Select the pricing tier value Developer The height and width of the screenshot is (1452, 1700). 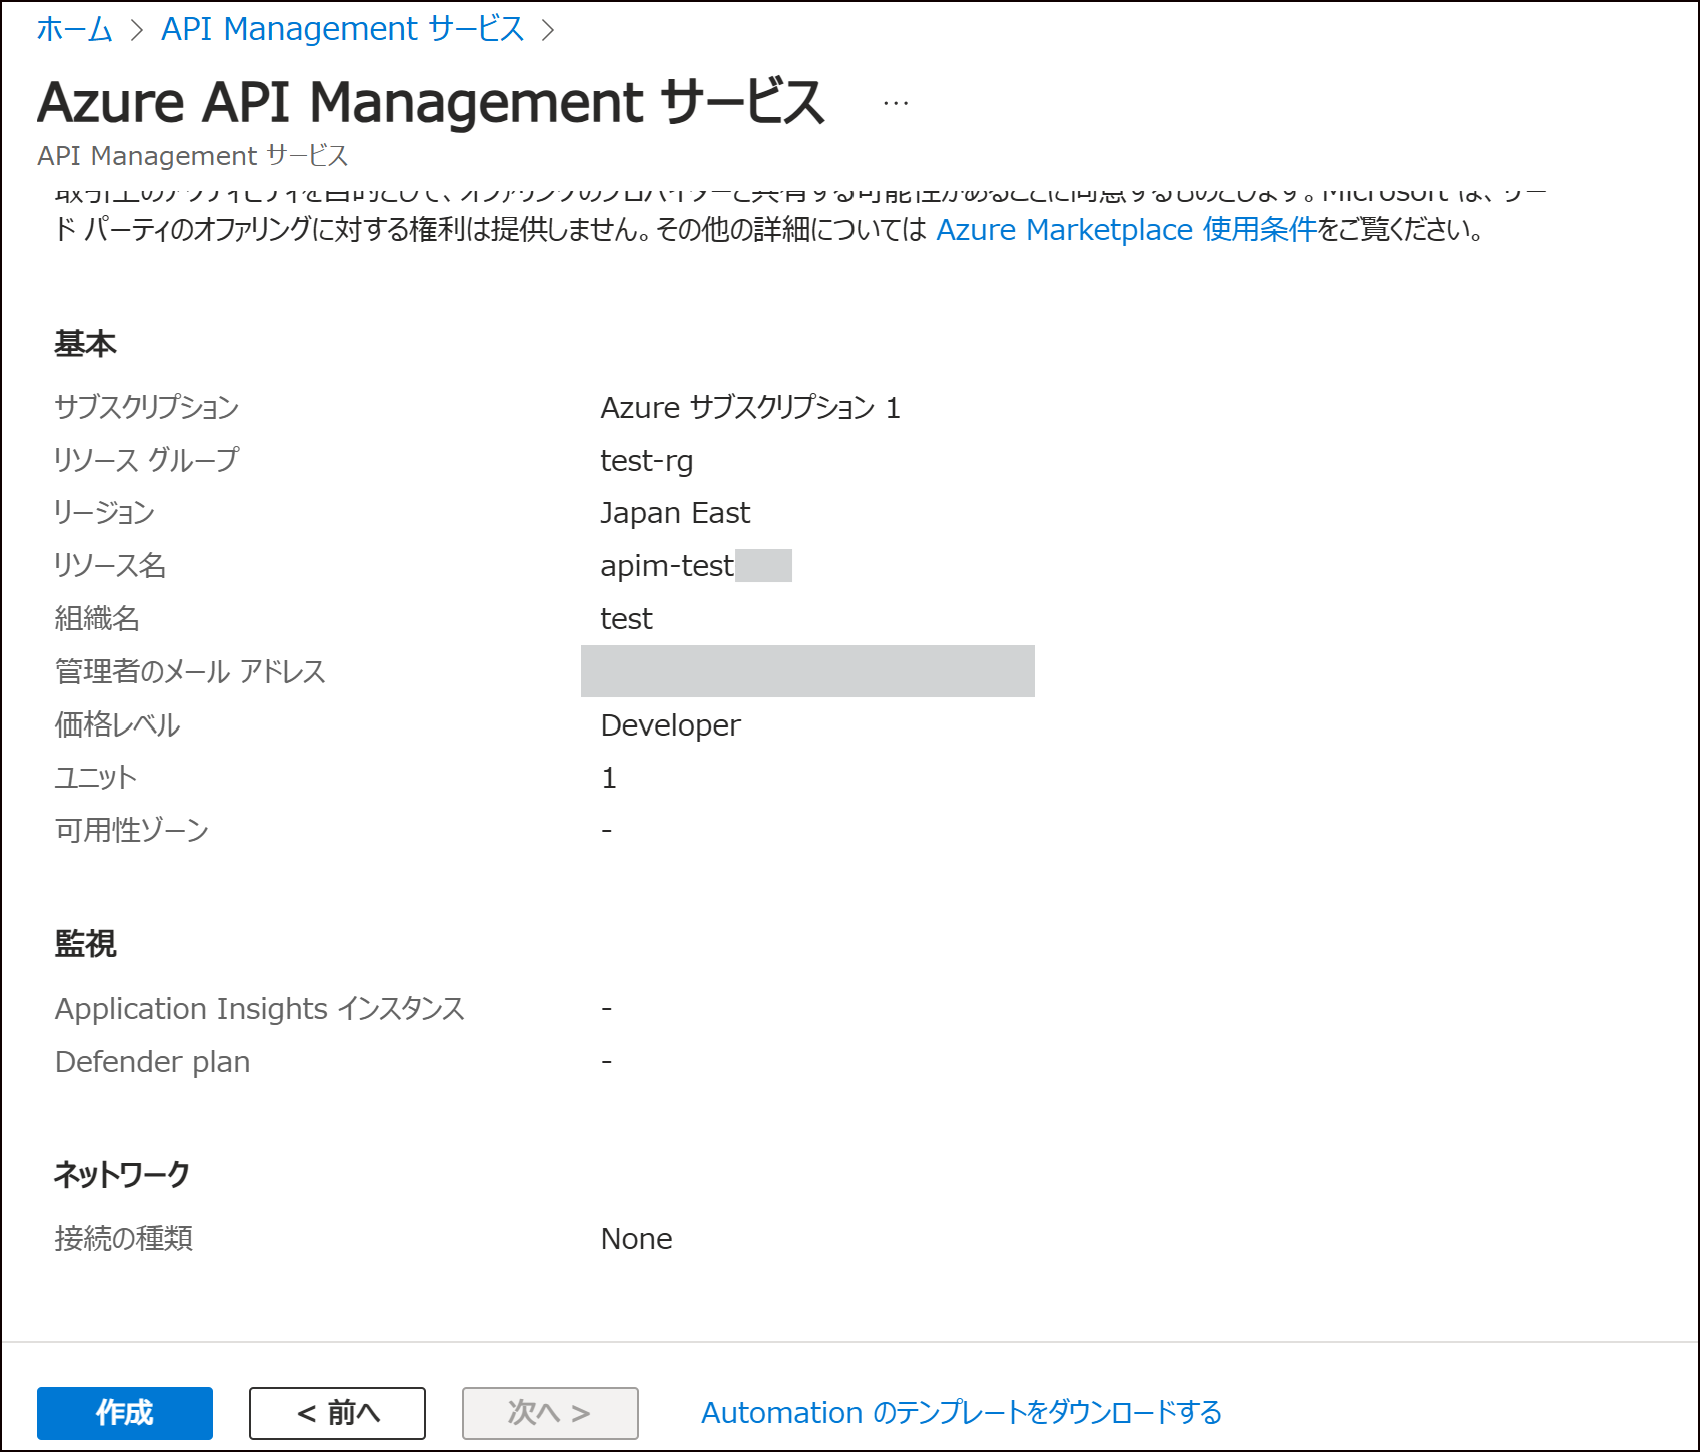668,725
